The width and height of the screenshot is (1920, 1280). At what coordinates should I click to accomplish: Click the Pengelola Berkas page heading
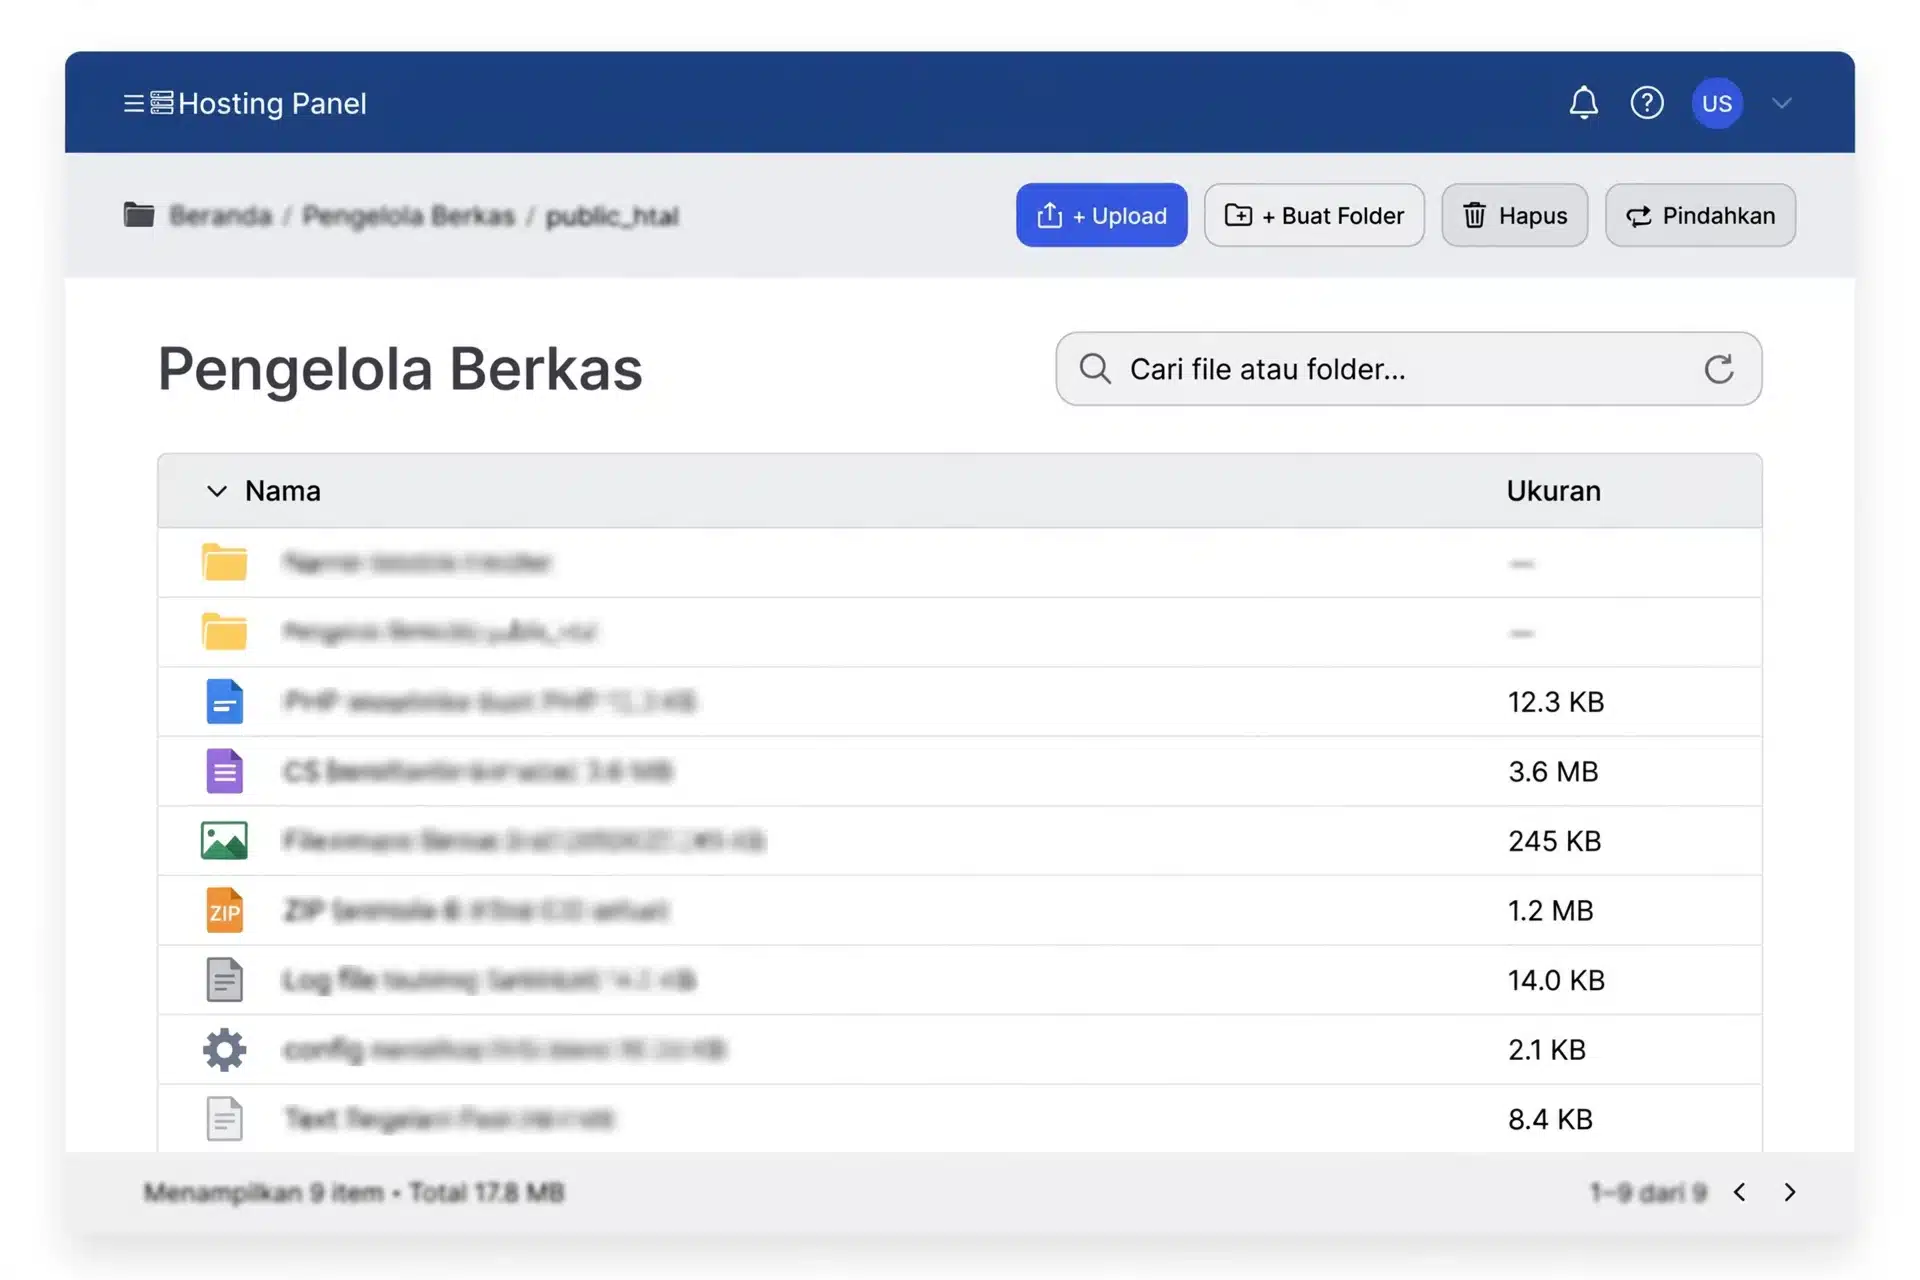tap(400, 369)
